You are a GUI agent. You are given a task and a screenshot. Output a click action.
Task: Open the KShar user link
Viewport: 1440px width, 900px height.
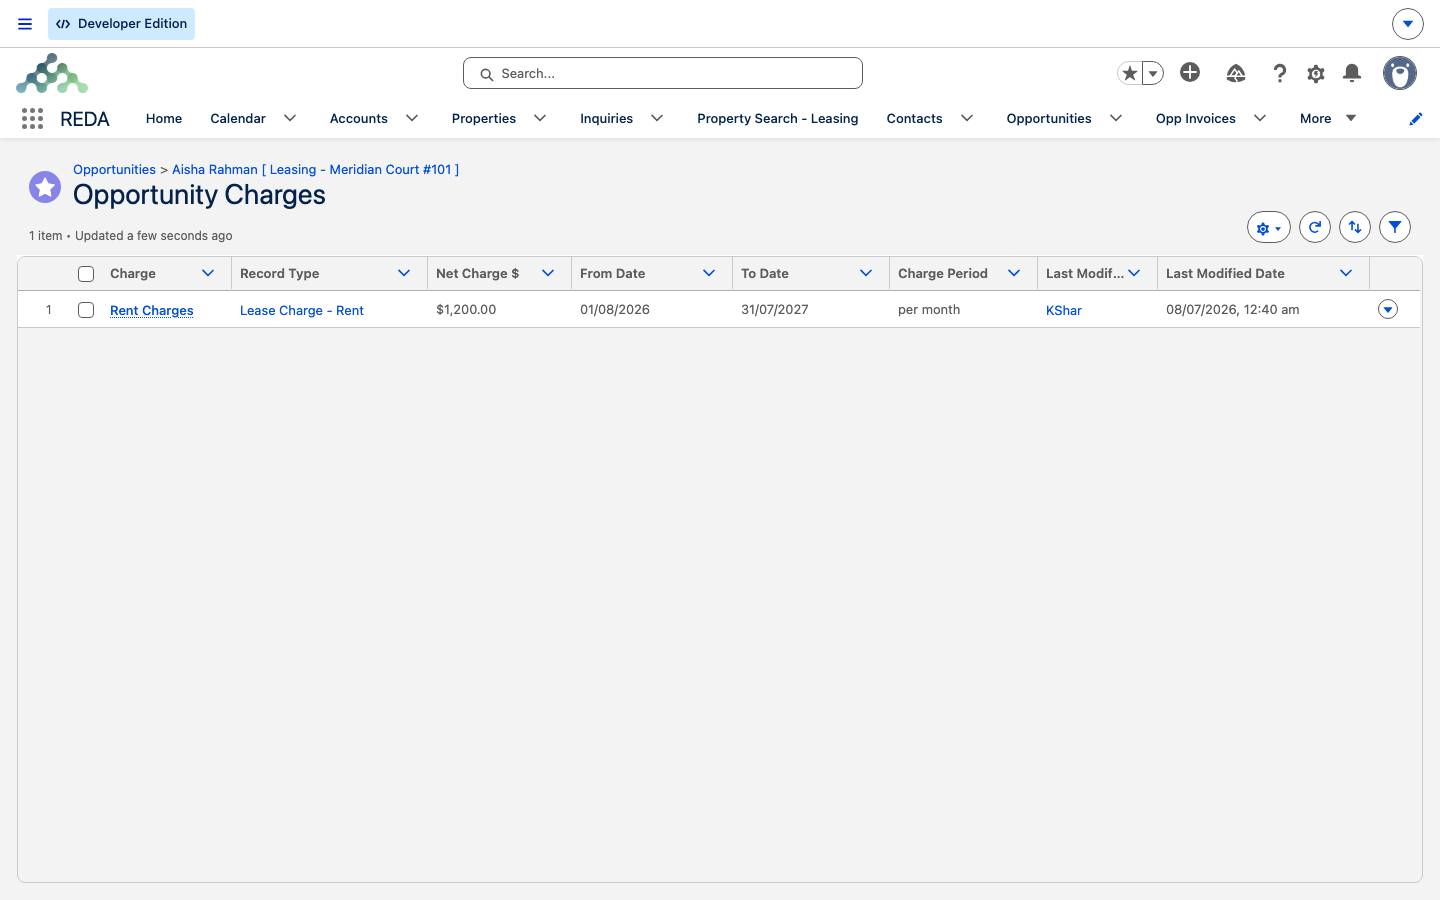point(1064,310)
